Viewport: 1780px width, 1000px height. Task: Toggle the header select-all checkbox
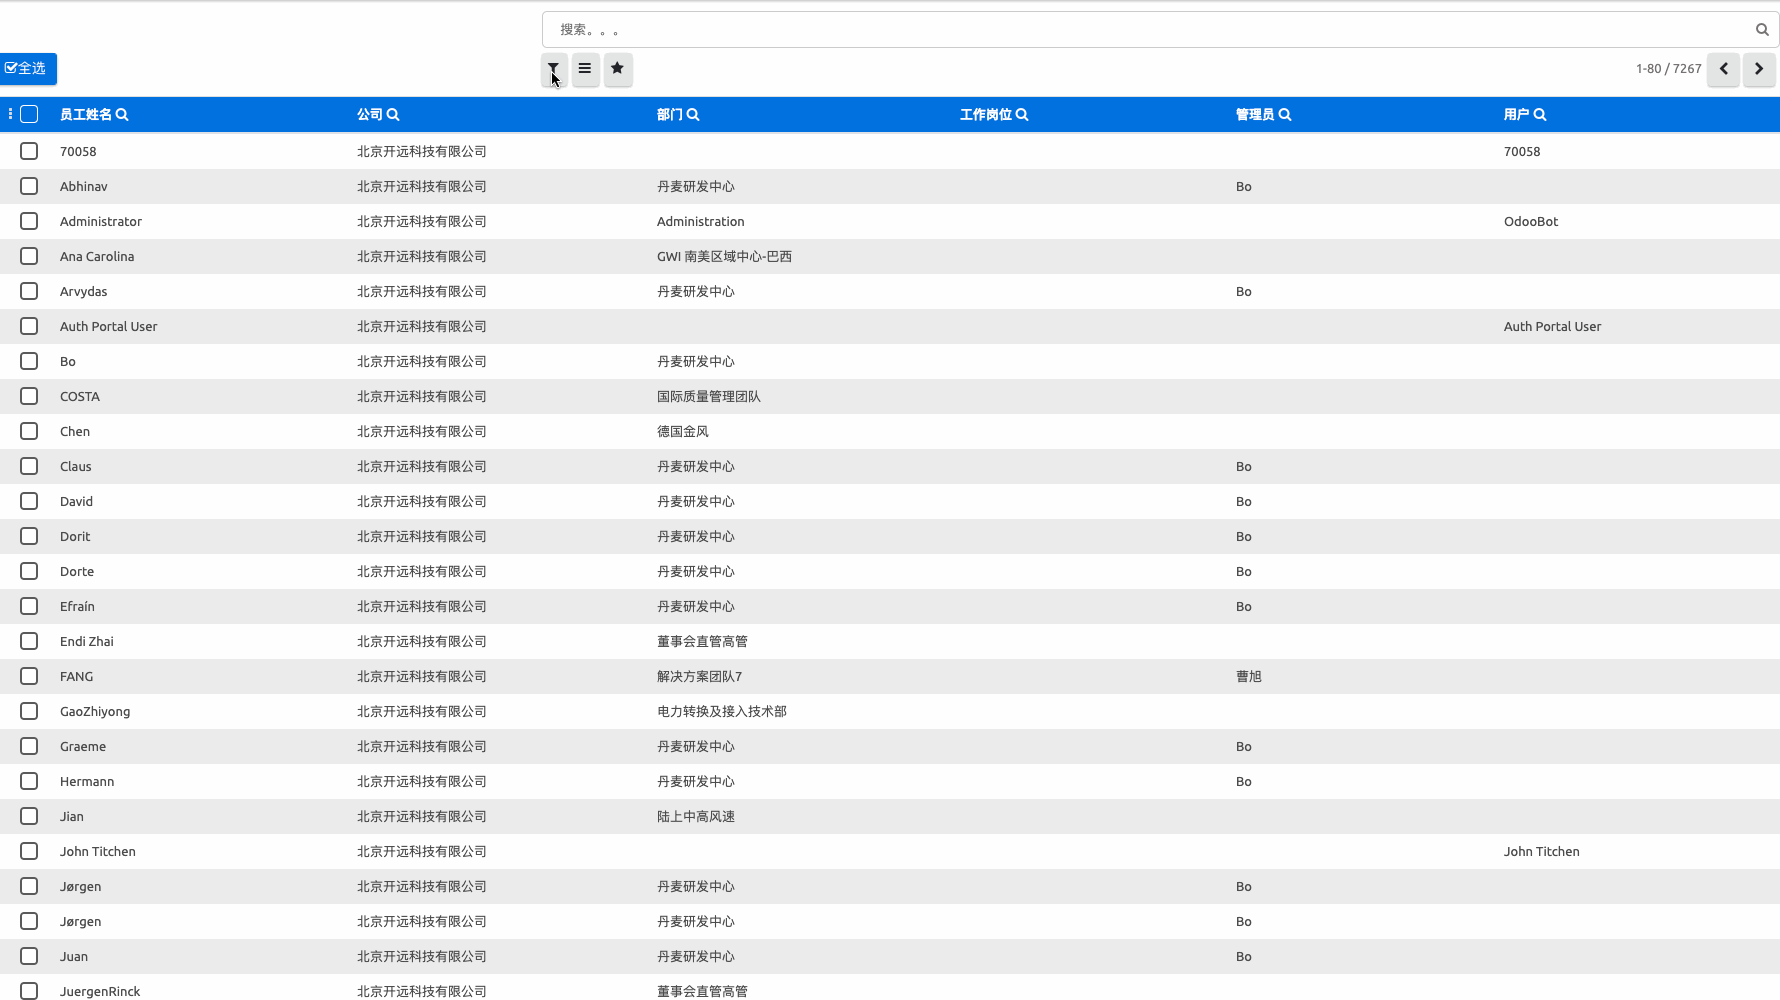coord(29,114)
